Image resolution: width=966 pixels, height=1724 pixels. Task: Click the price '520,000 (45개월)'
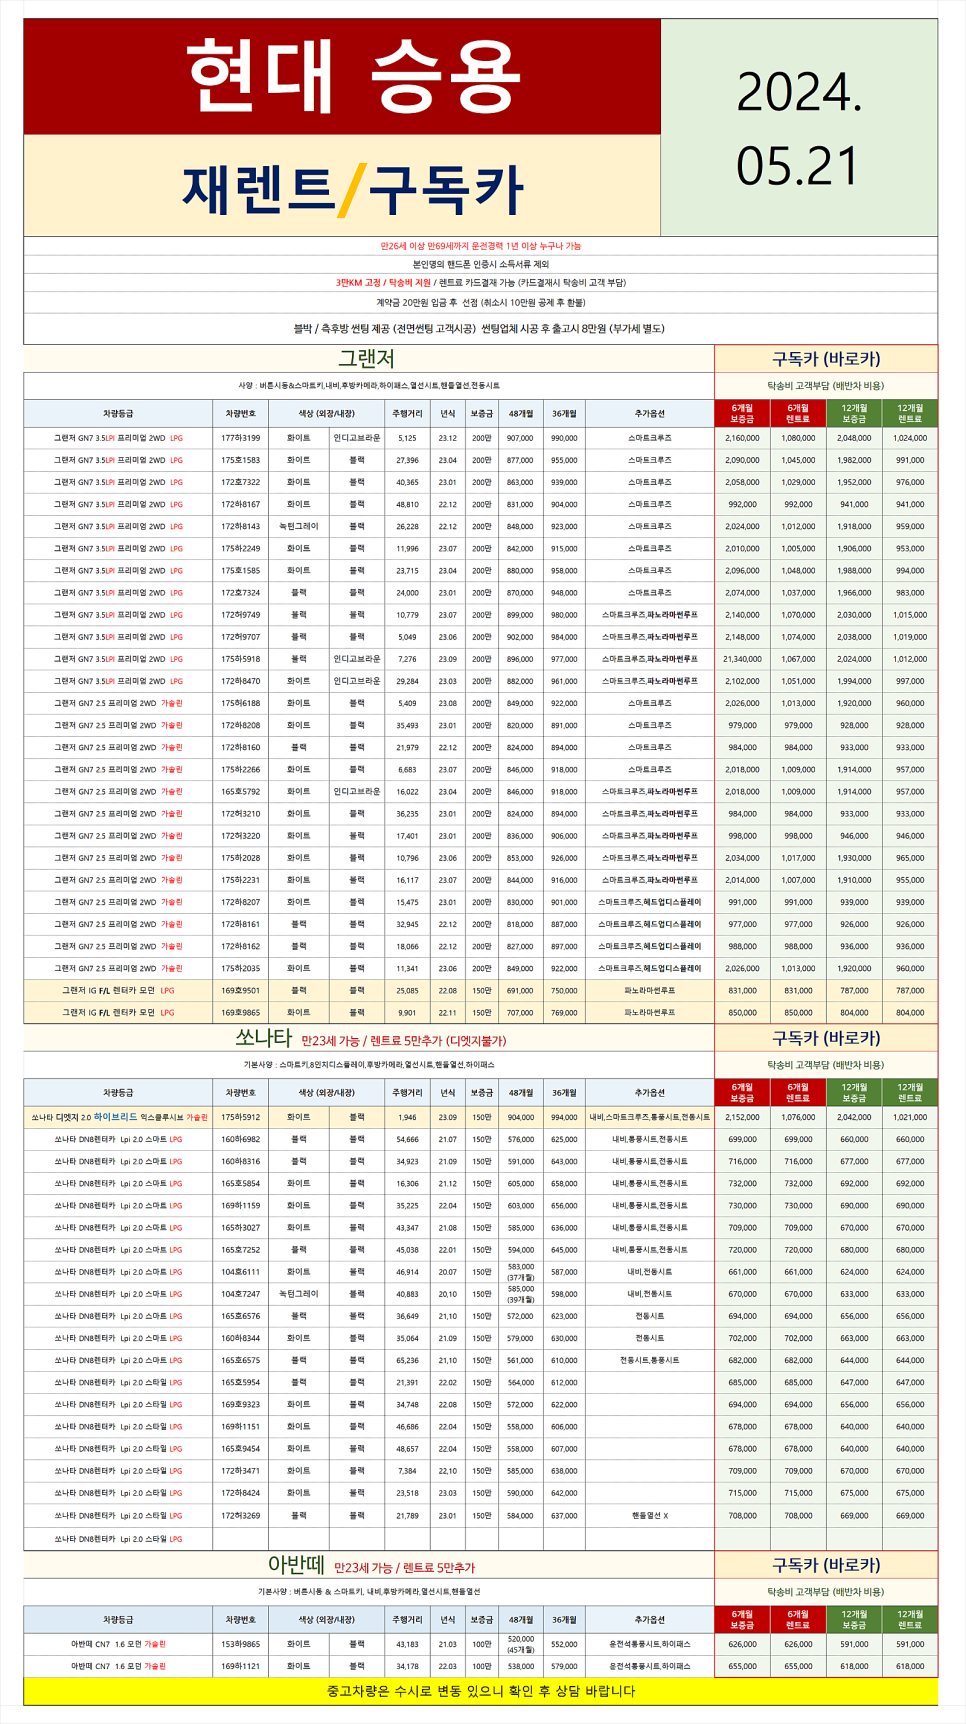coord(520,1644)
